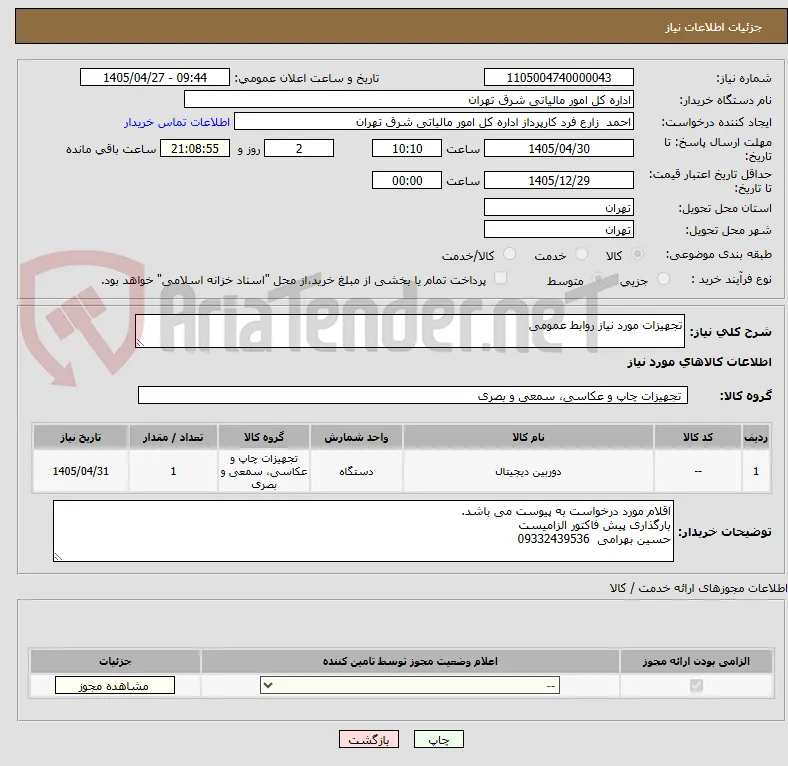Screen dimensions: 788x766
Task: Click the تعداد / مقدار column header
Action: tap(173, 437)
